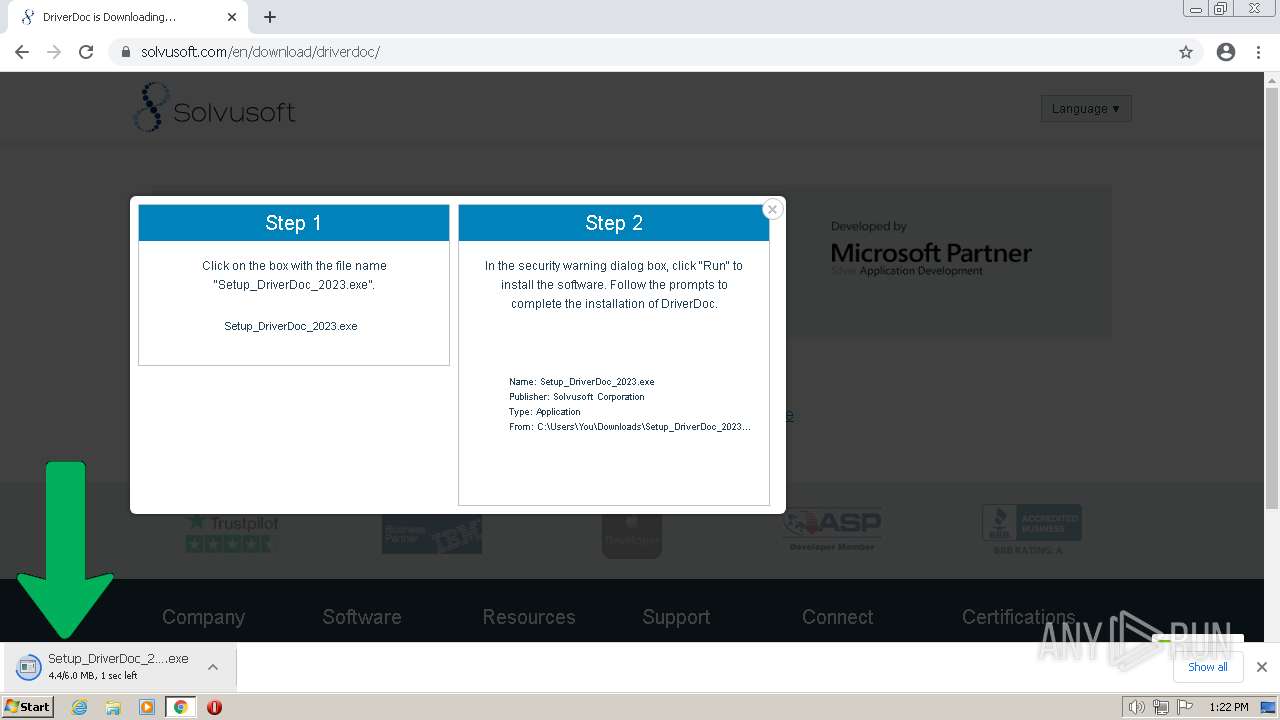Close the DriverDoc is Downloading tab

click(x=232, y=17)
